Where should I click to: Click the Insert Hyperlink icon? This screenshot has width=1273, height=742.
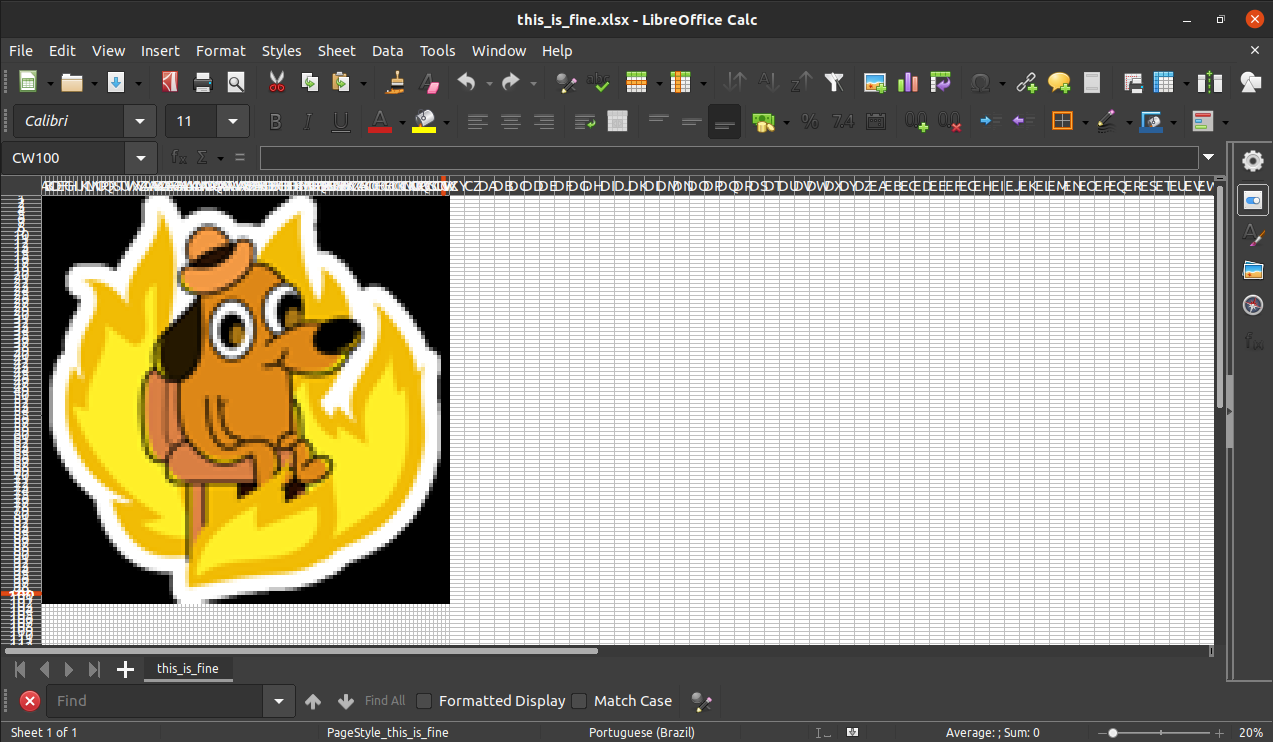pos(1026,82)
